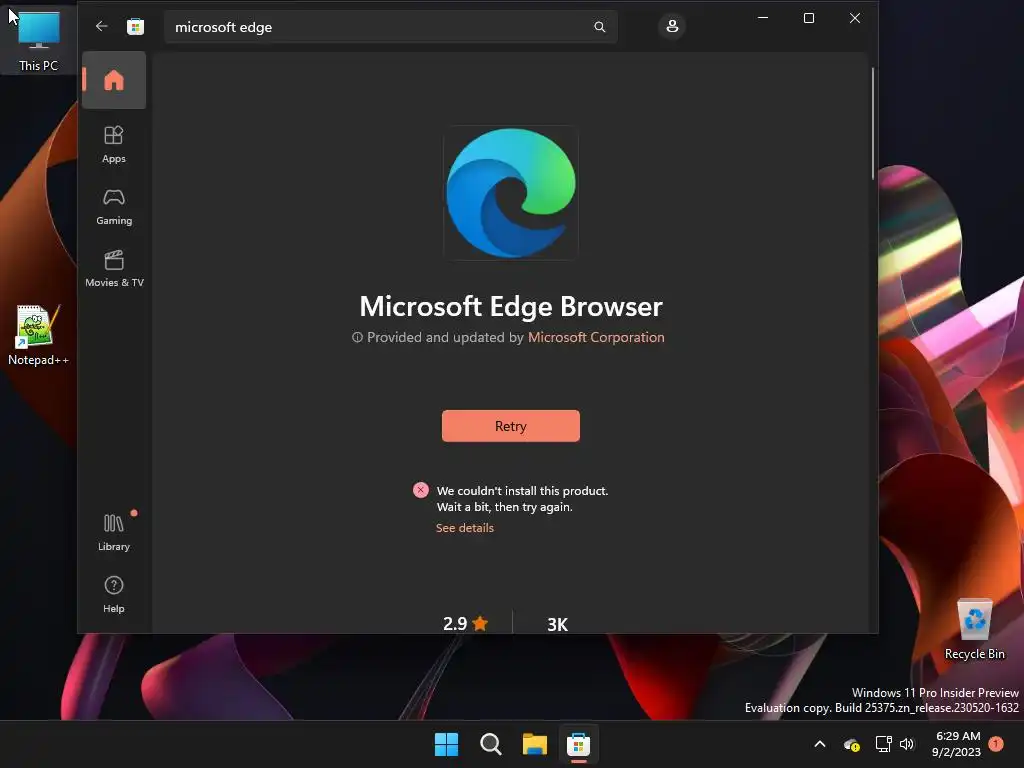Open the network tray icon

pos(883,744)
